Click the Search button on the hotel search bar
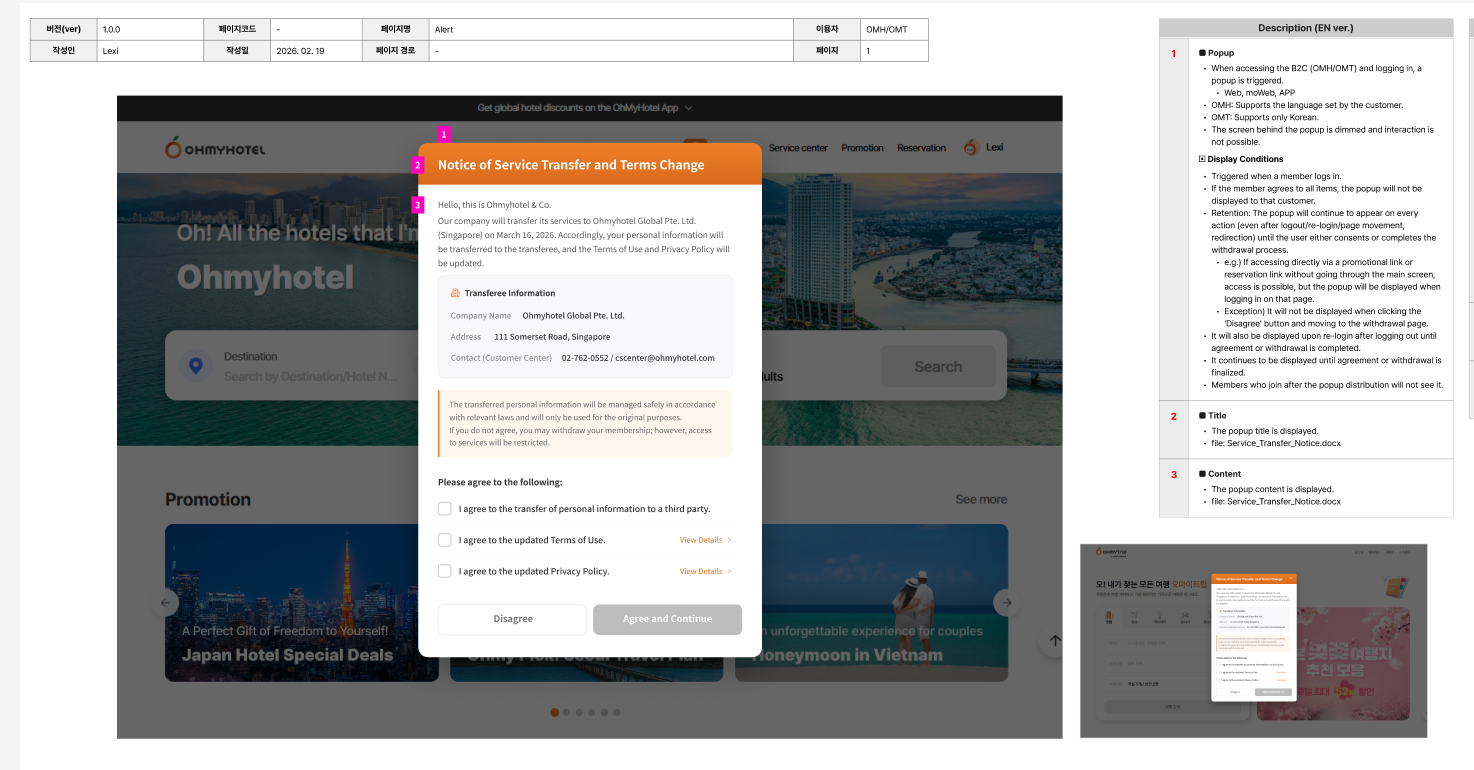The height and width of the screenshot is (770, 1474). (938, 367)
